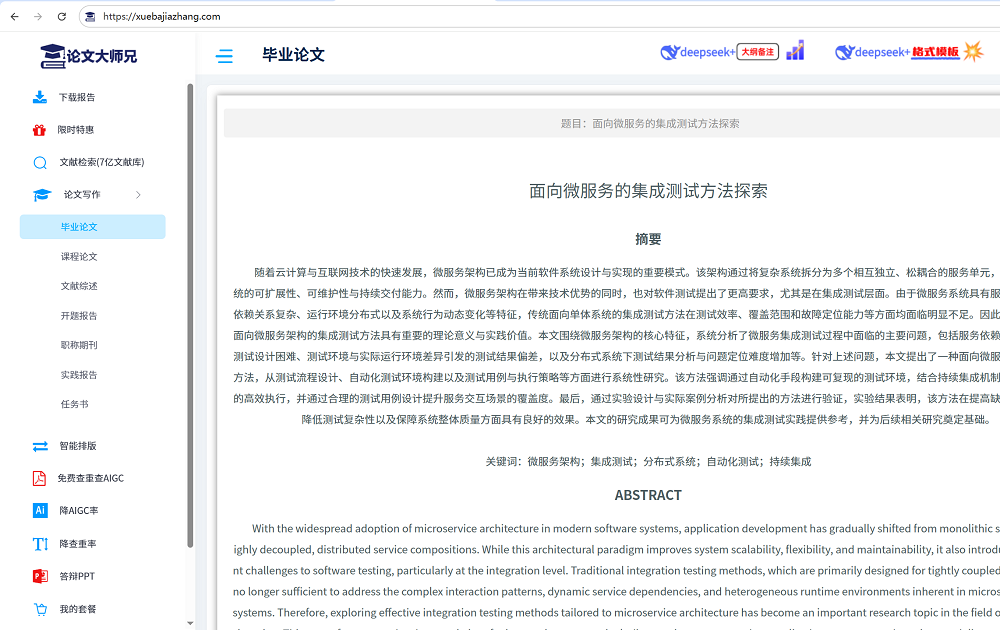Open the 任务书 sidebar entry
1000x630 pixels.
point(75,404)
